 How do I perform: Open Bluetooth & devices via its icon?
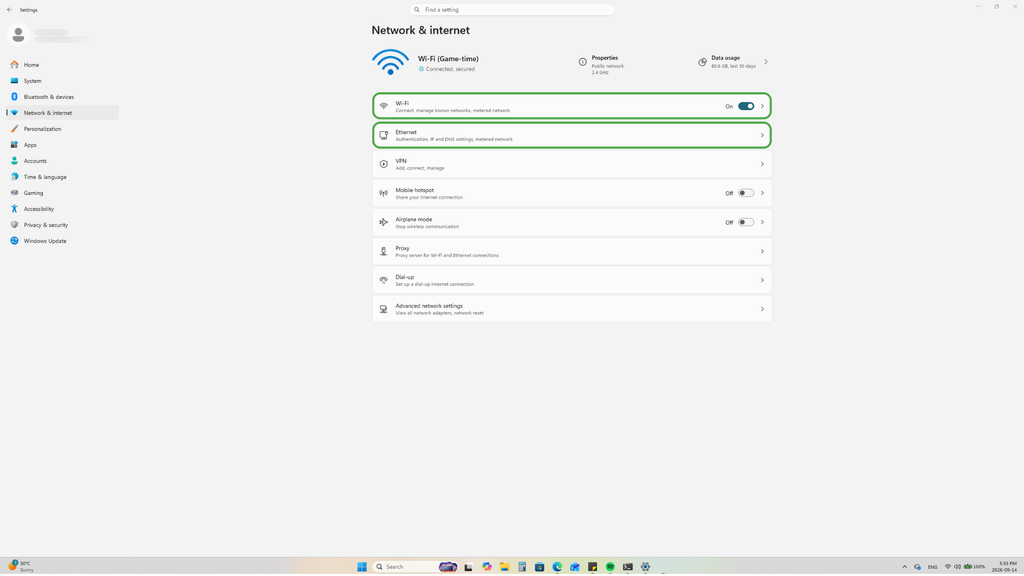(x=14, y=97)
